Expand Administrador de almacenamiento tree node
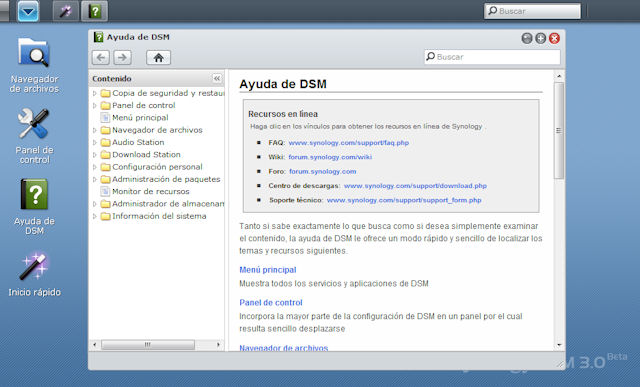This screenshot has height=387, width=640. coord(95,204)
